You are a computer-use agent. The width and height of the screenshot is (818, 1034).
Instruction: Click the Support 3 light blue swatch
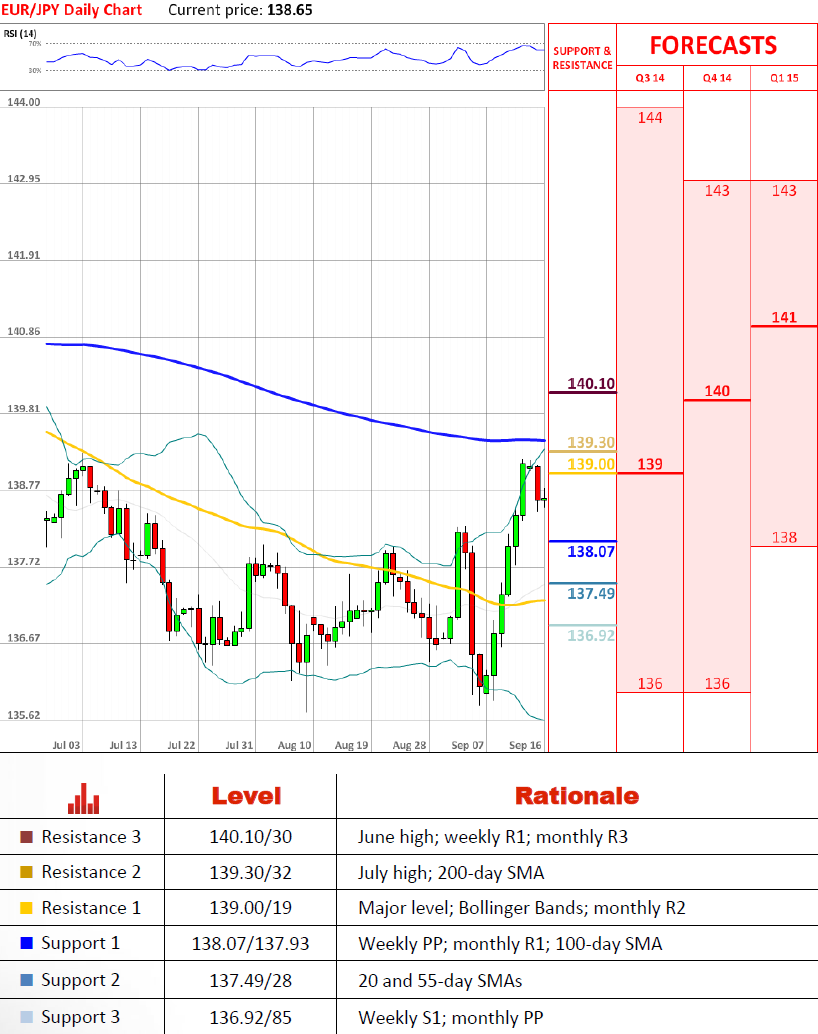click(26, 1017)
